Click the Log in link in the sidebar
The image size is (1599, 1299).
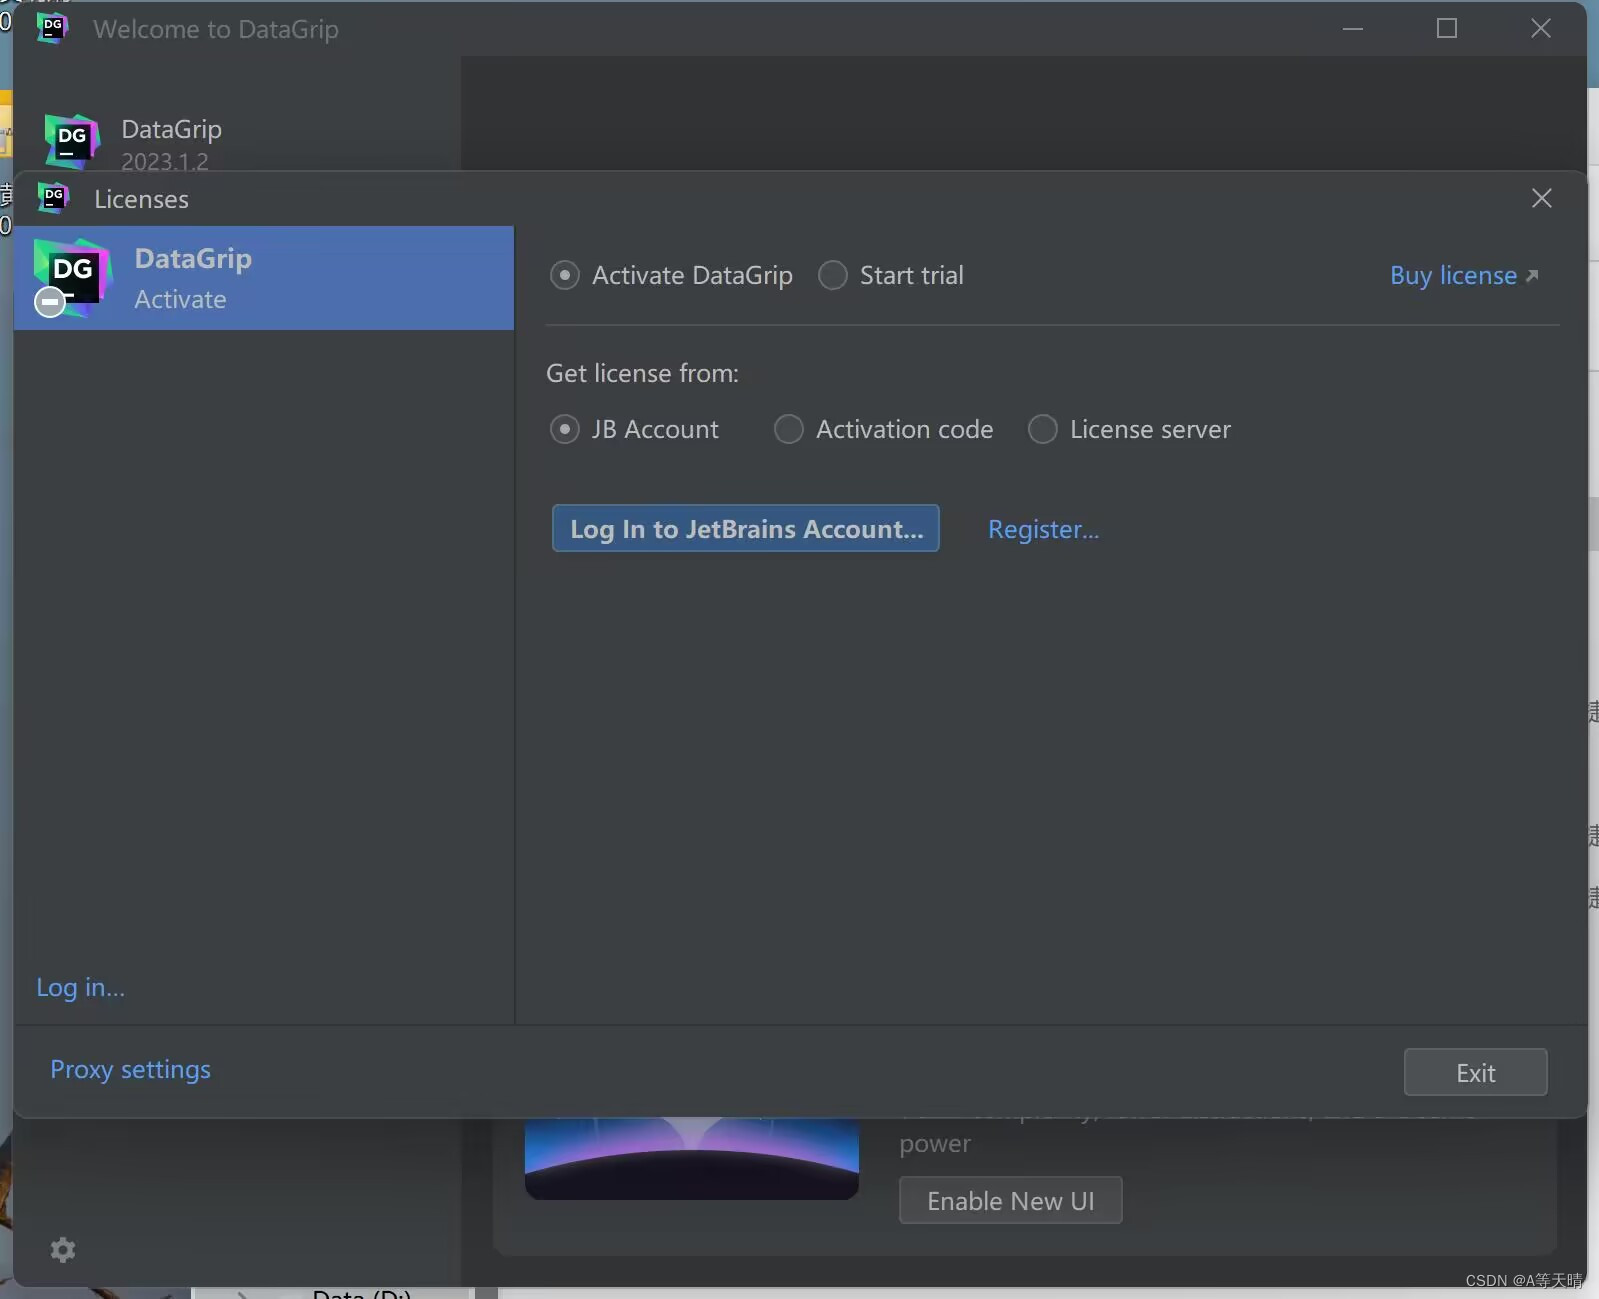pyautogui.click(x=81, y=987)
